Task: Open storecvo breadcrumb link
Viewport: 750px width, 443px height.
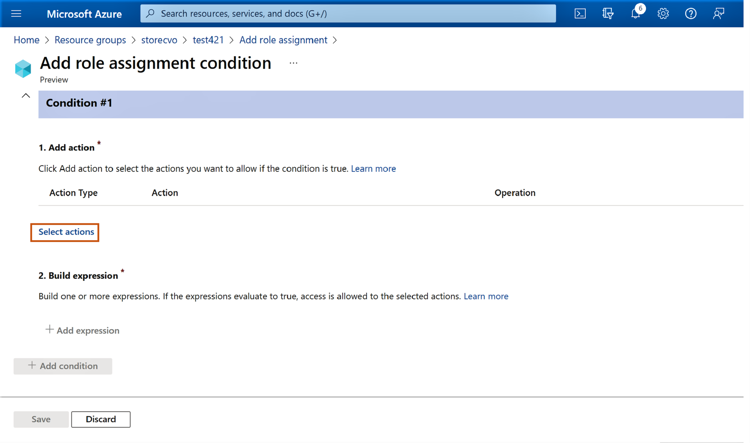Action: pos(159,40)
